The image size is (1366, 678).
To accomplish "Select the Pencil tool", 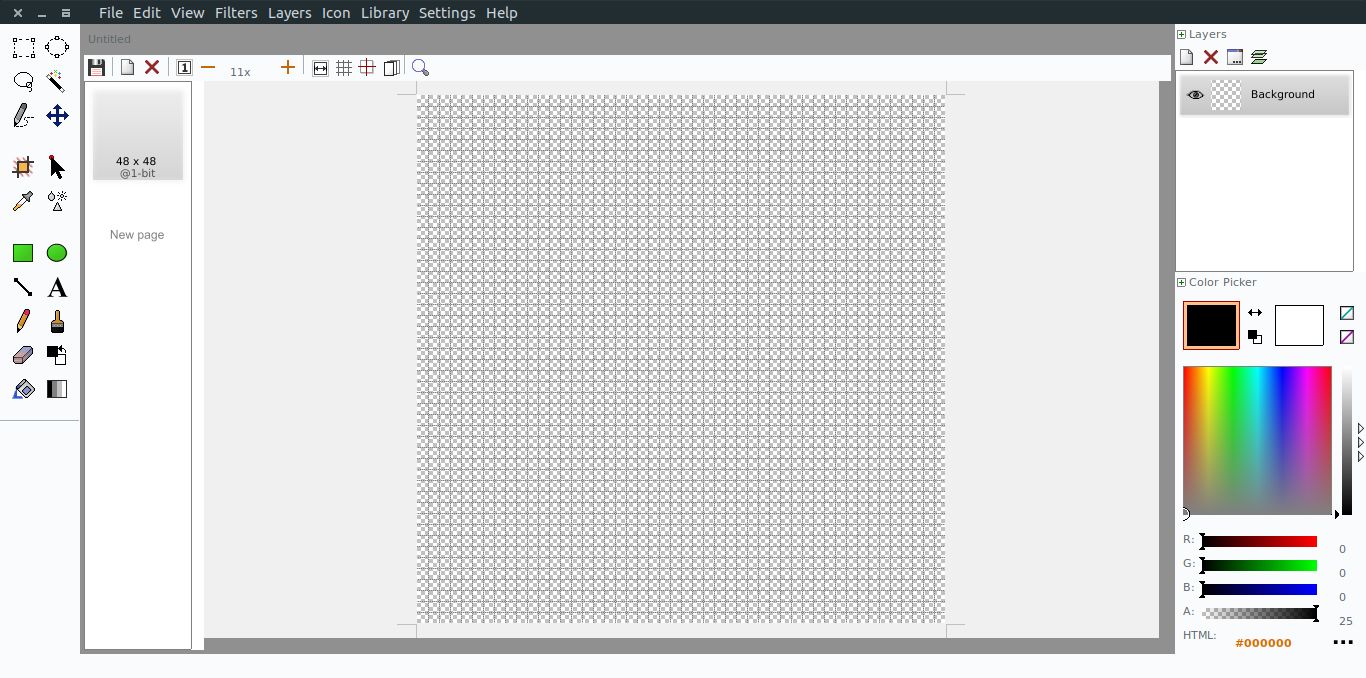I will point(23,321).
